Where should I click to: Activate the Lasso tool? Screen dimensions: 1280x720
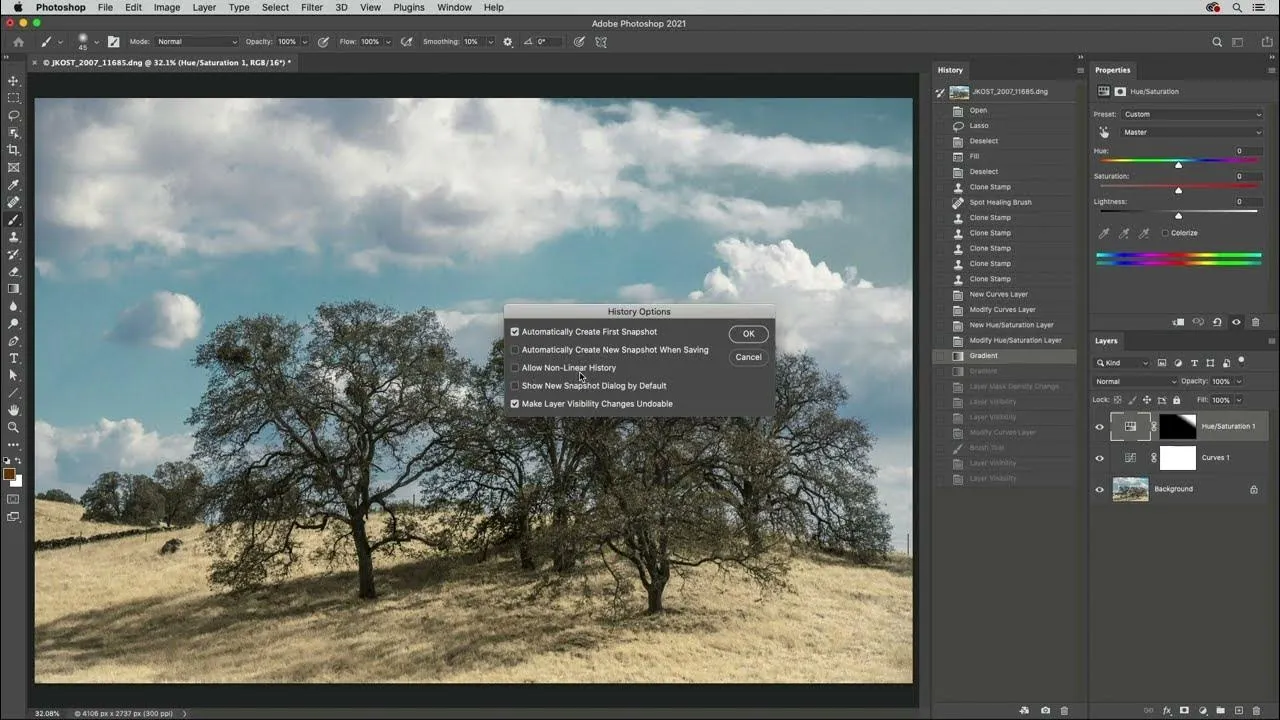pyautogui.click(x=14, y=115)
